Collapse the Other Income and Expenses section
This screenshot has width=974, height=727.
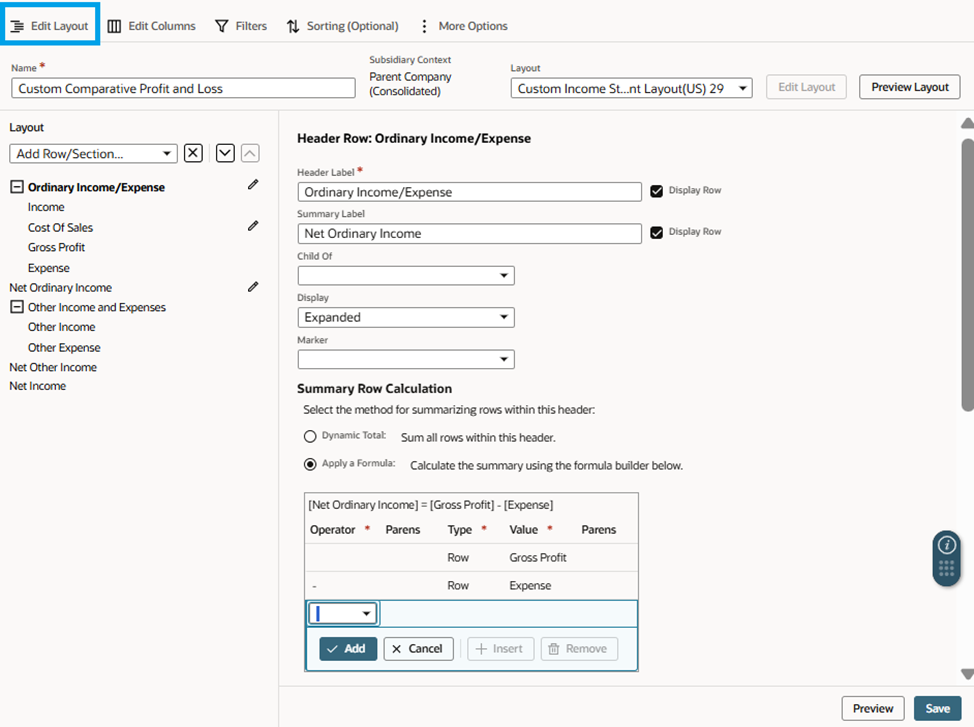coord(17,307)
